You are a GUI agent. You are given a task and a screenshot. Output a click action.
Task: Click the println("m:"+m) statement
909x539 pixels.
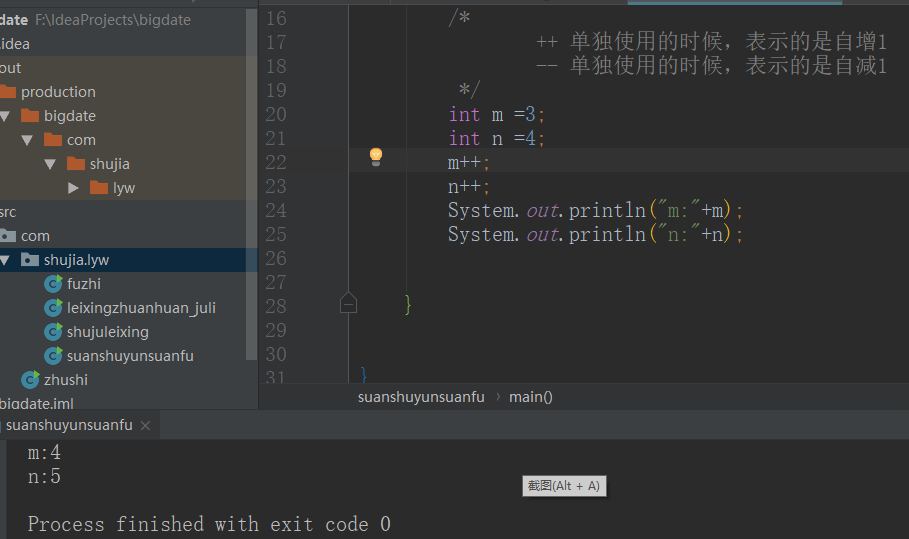click(595, 210)
